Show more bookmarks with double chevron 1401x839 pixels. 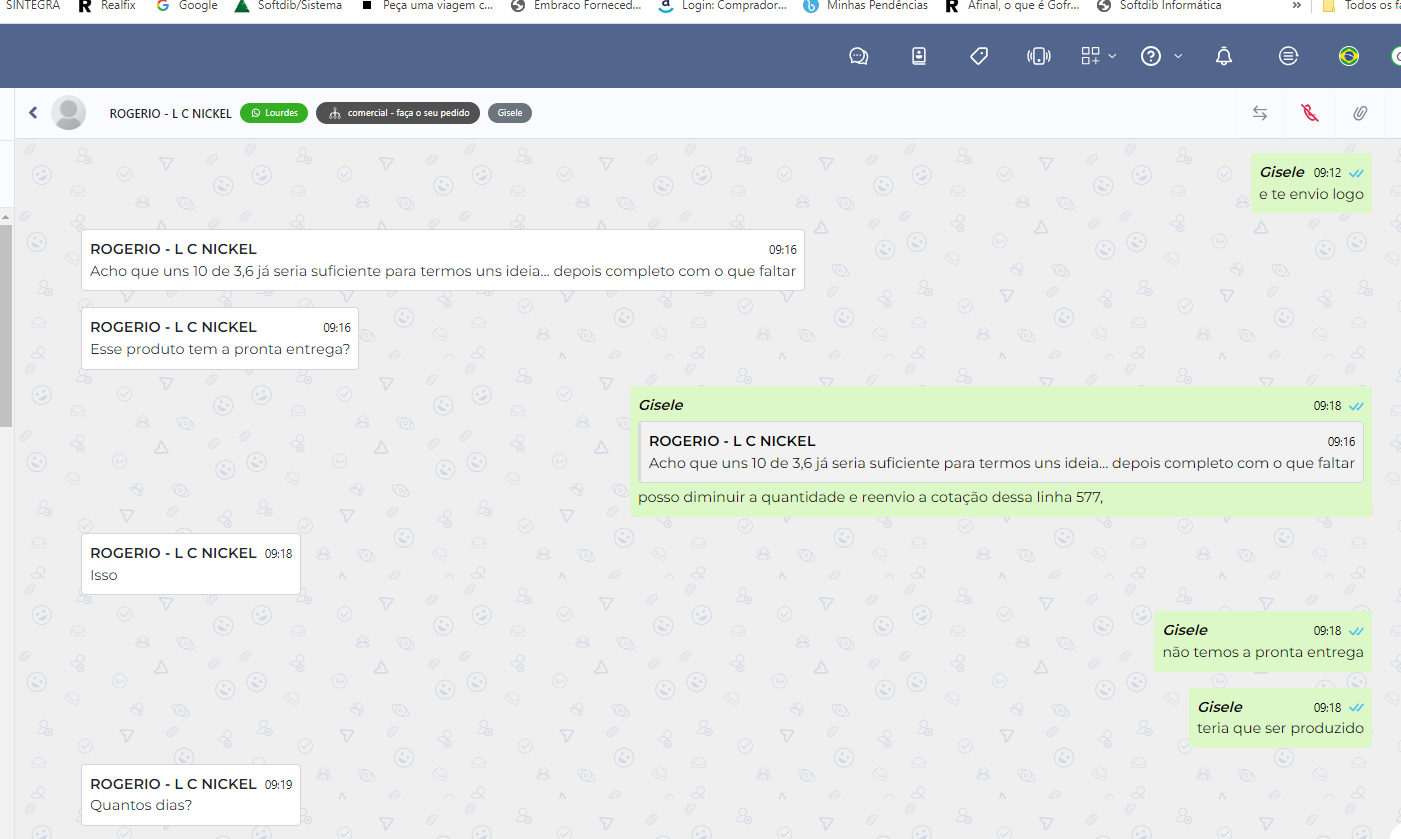[1296, 6]
